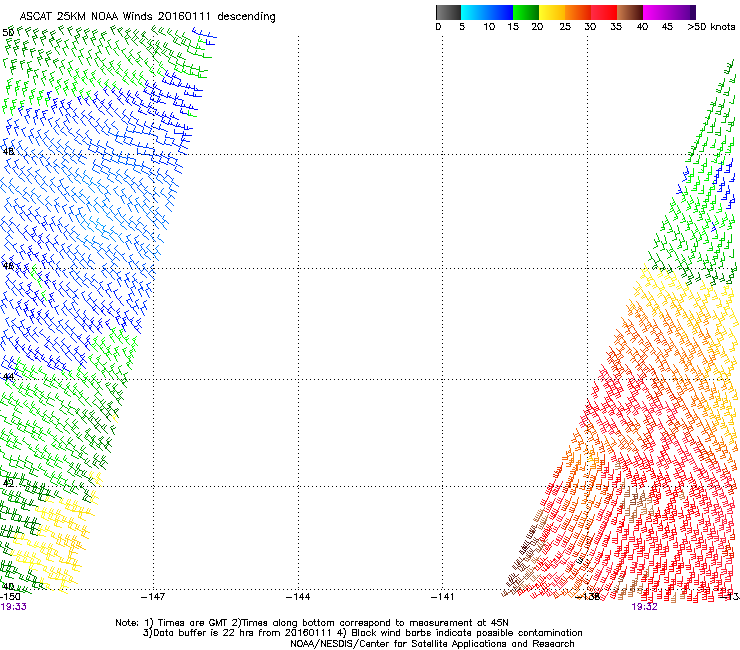Click the purple '19:32' pass time
The image size is (740, 650).
(x=644, y=607)
